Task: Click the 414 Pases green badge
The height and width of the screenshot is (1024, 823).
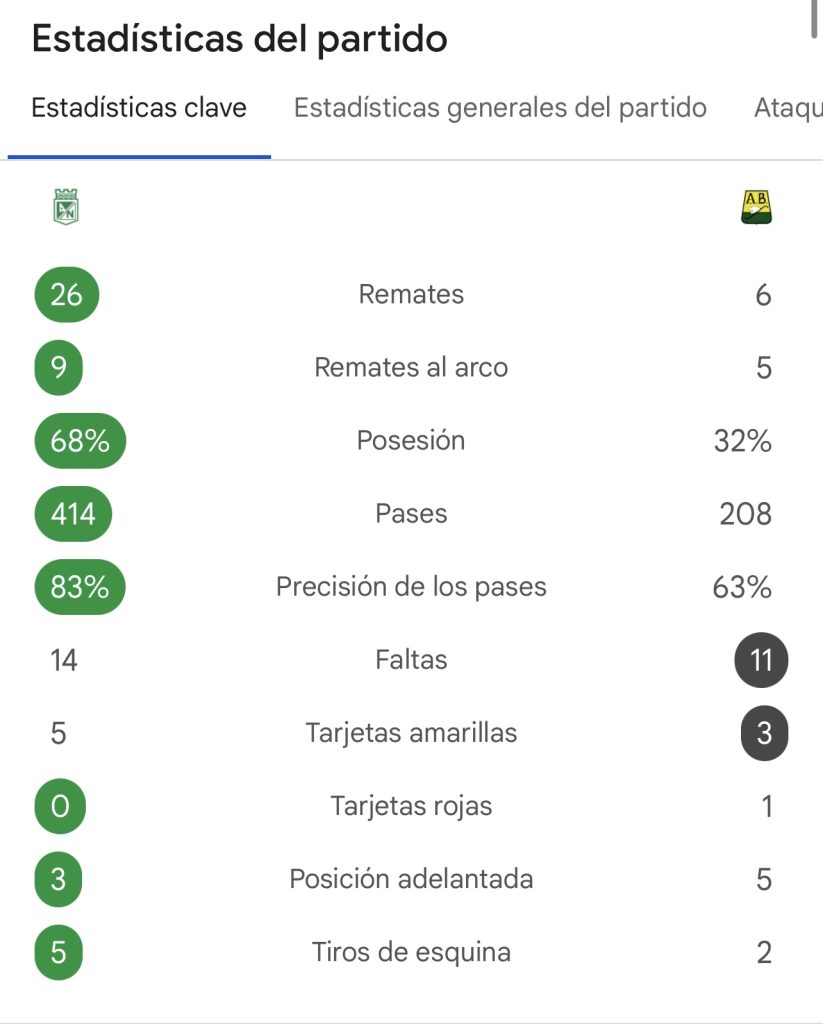Action: coord(73,514)
